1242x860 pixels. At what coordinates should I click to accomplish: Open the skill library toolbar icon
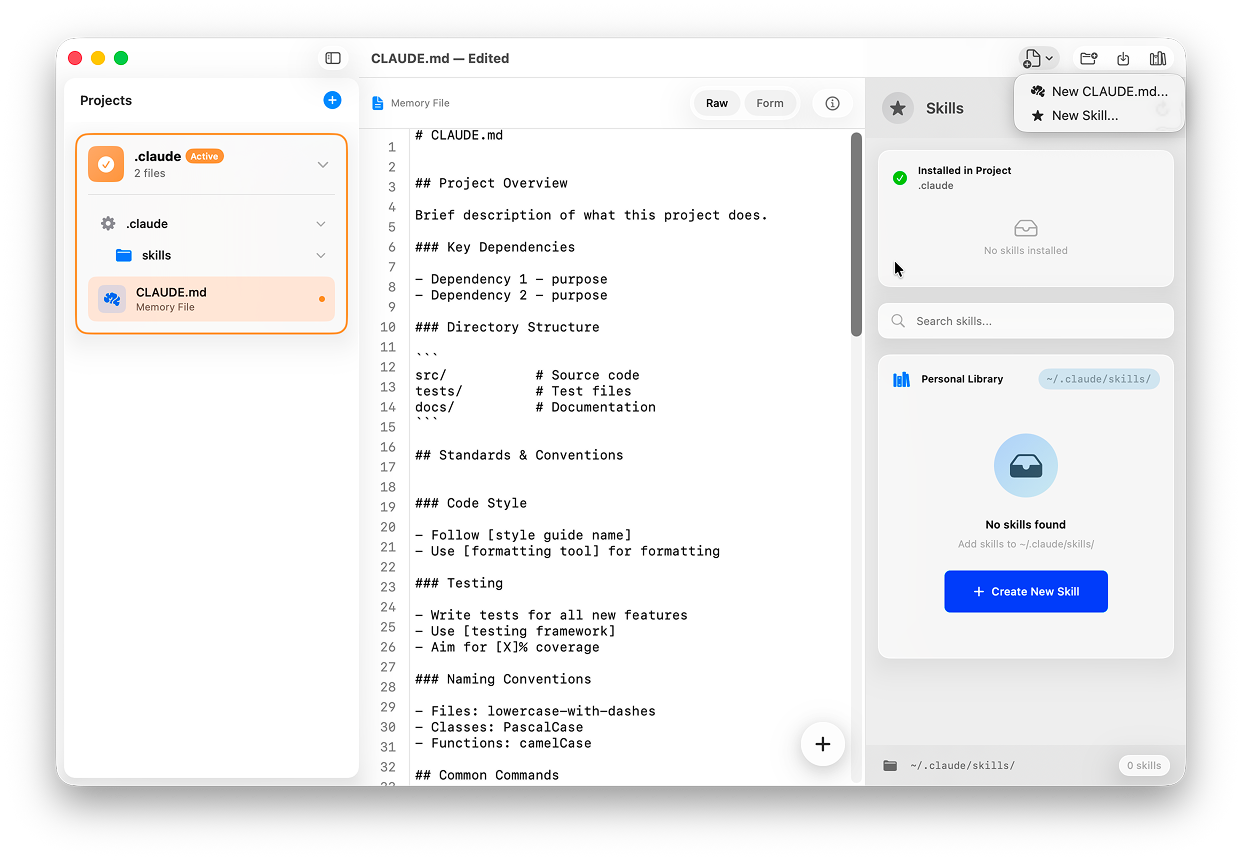(1158, 58)
